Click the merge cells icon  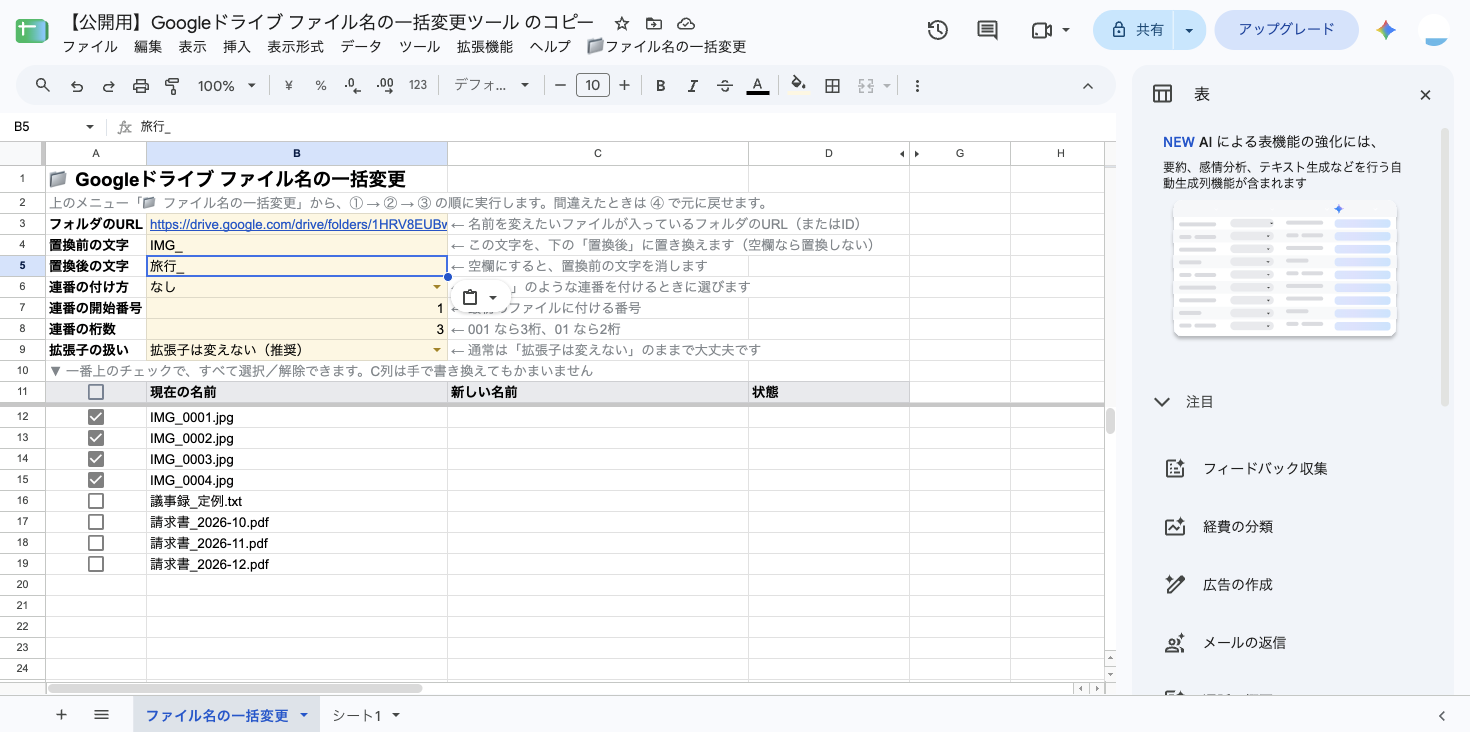pyautogui.click(x=866, y=86)
